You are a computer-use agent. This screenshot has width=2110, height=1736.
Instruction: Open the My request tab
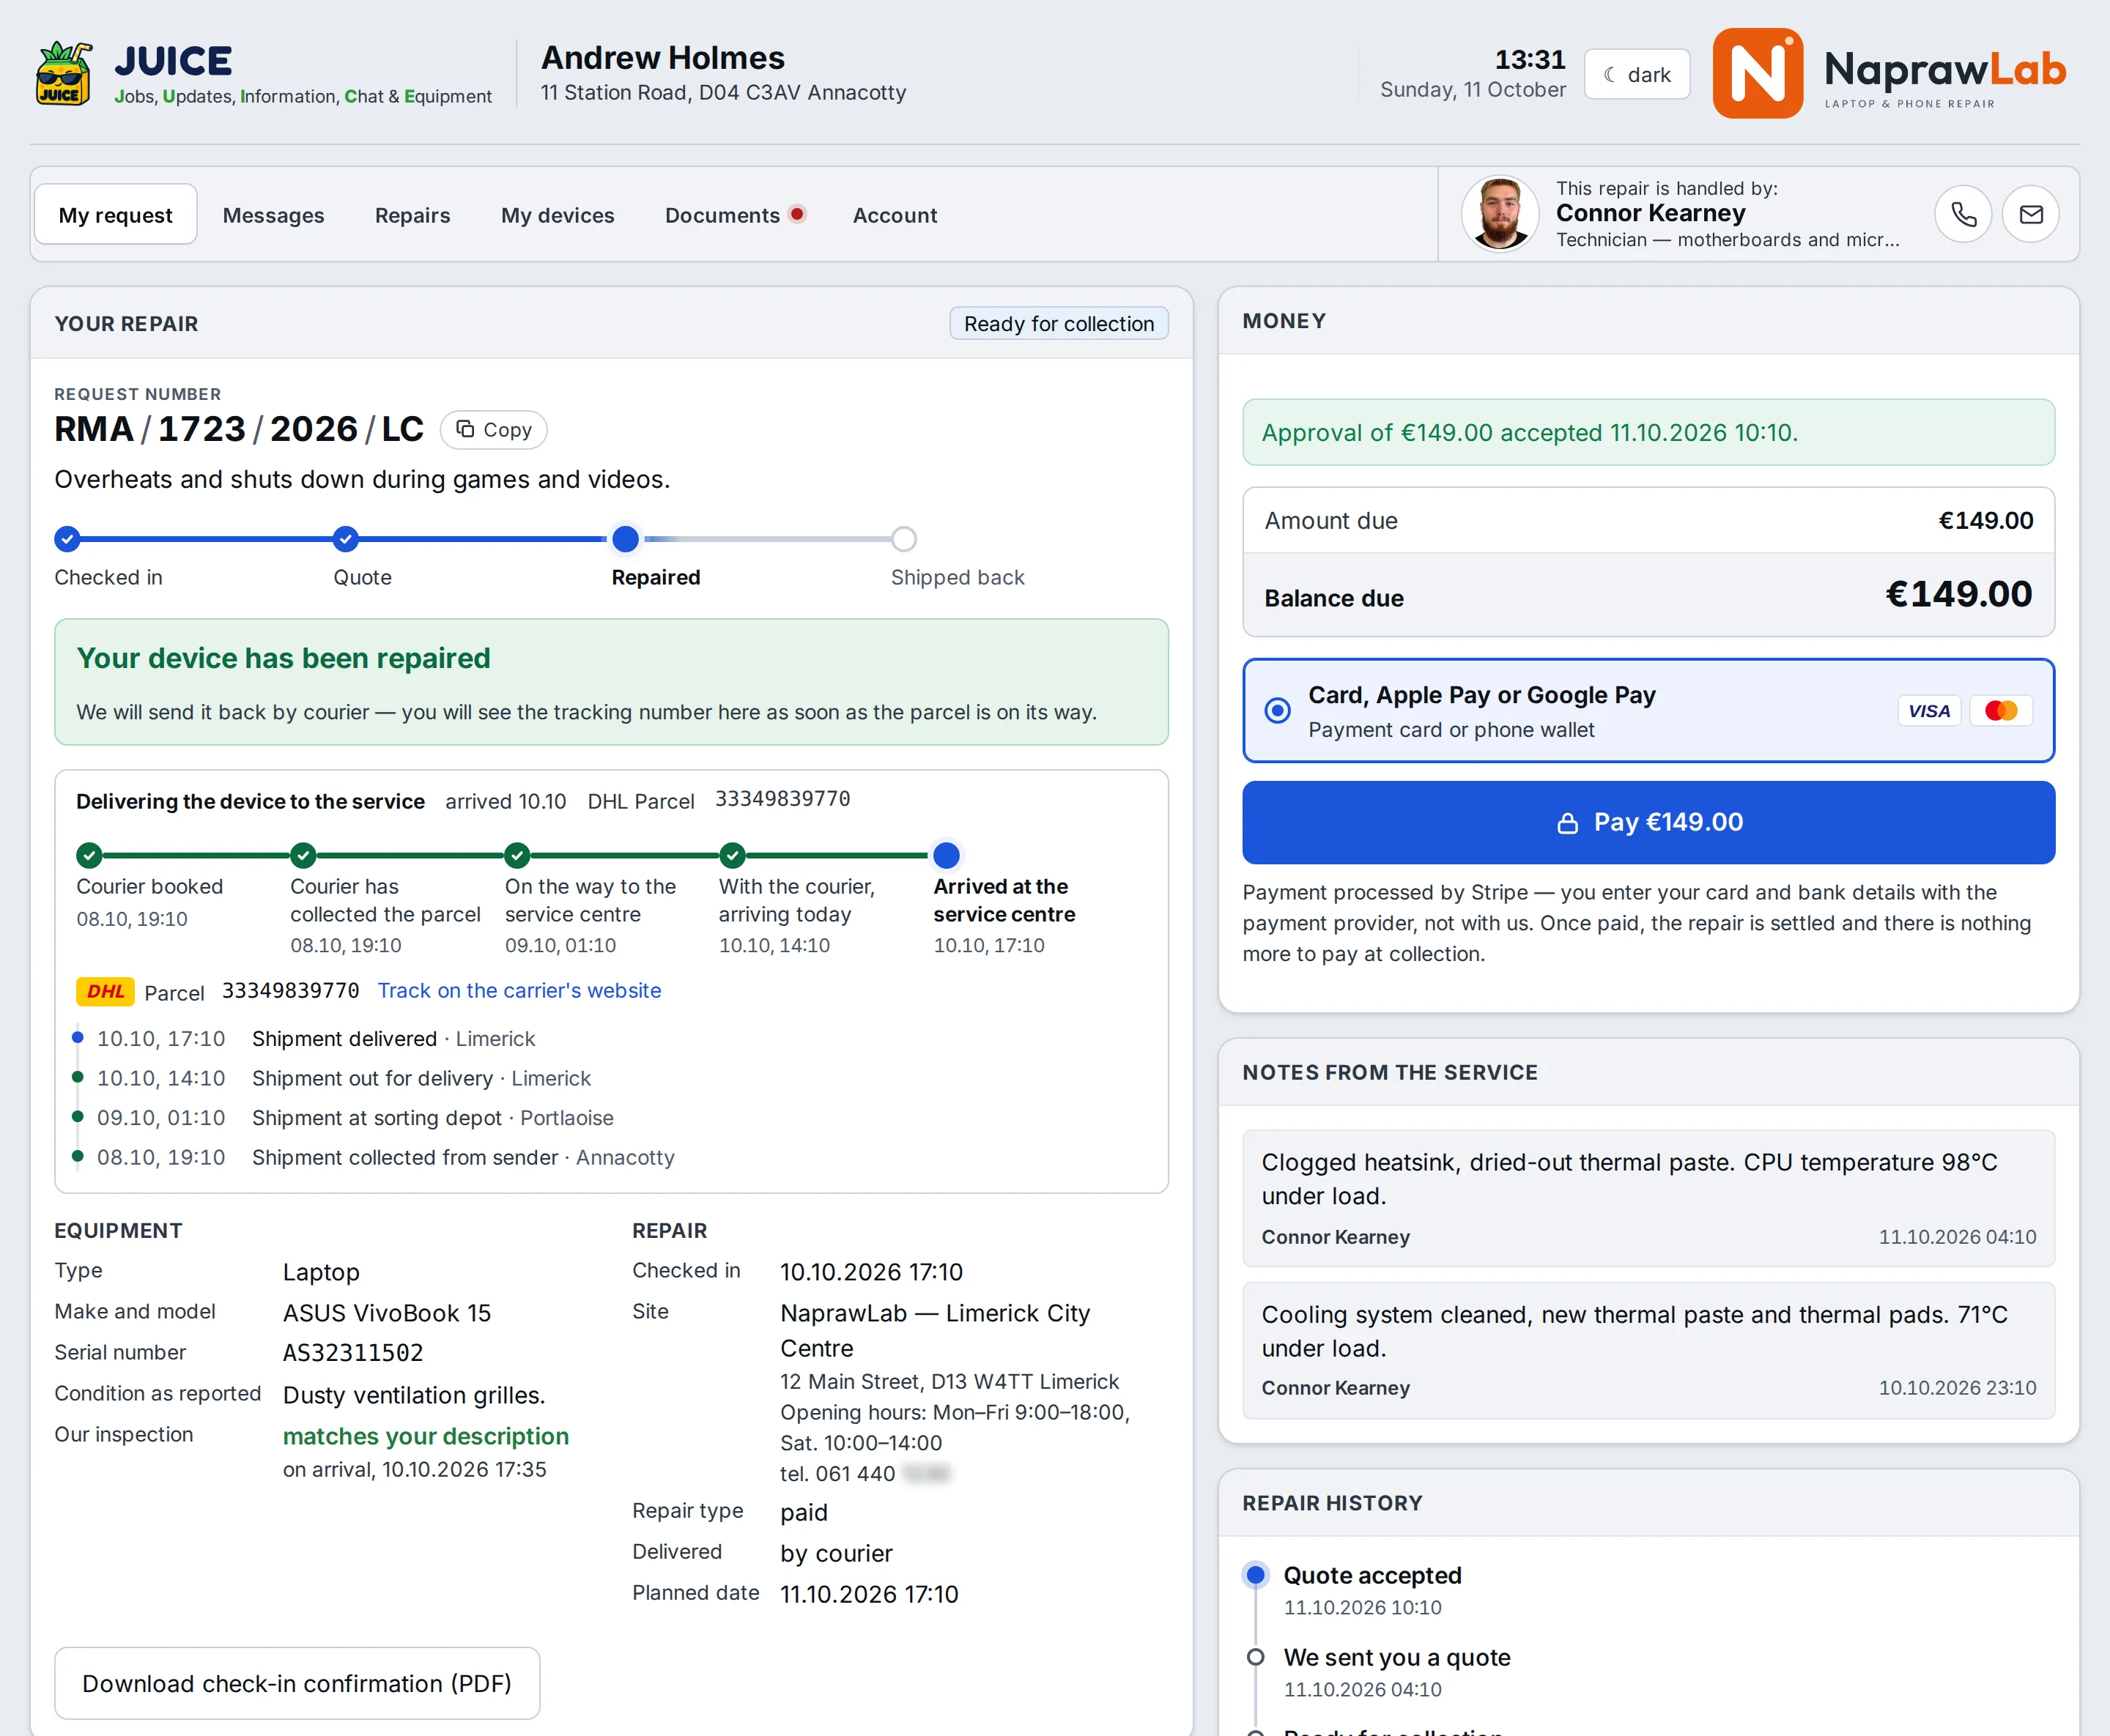click(x=116, y=215)
